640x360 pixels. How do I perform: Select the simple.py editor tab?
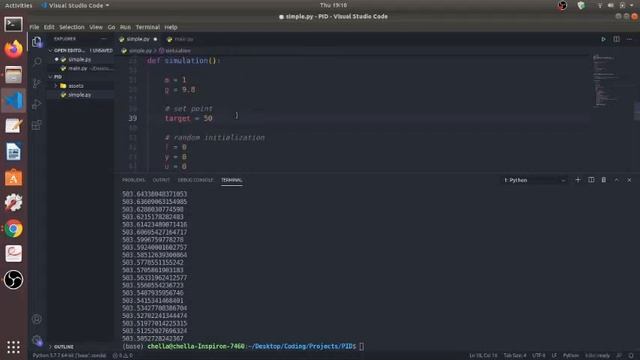[x=138, y=39]
